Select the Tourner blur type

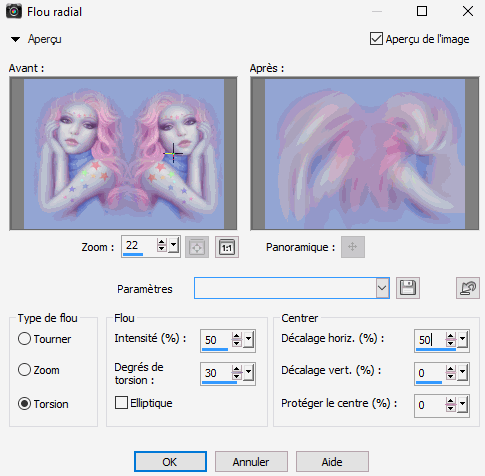point(24,339)
